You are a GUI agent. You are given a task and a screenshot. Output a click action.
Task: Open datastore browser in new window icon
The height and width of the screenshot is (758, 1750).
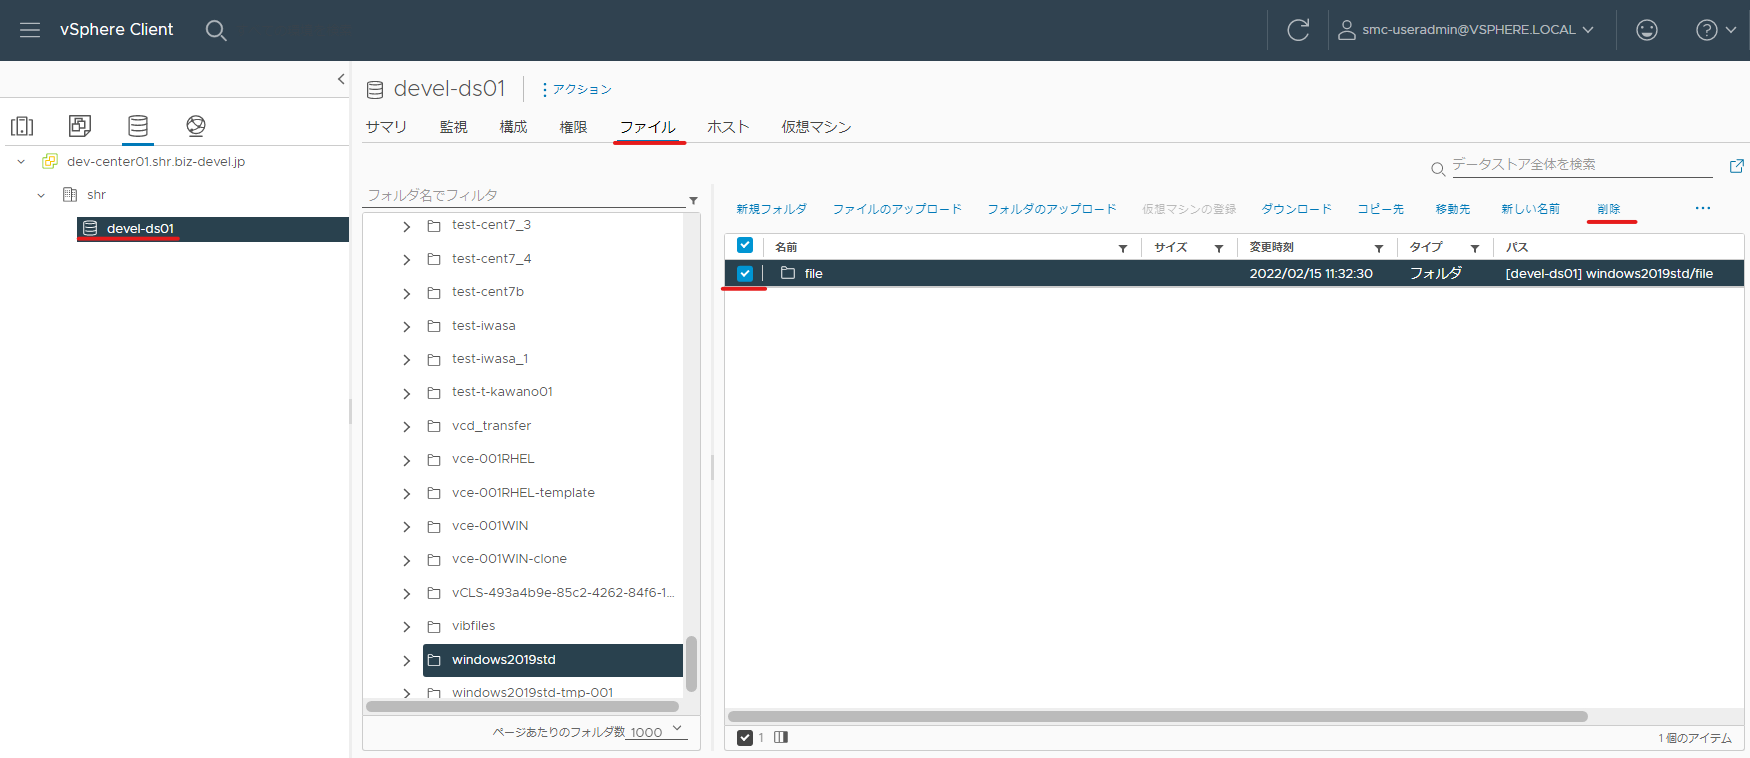point(1737,166)
